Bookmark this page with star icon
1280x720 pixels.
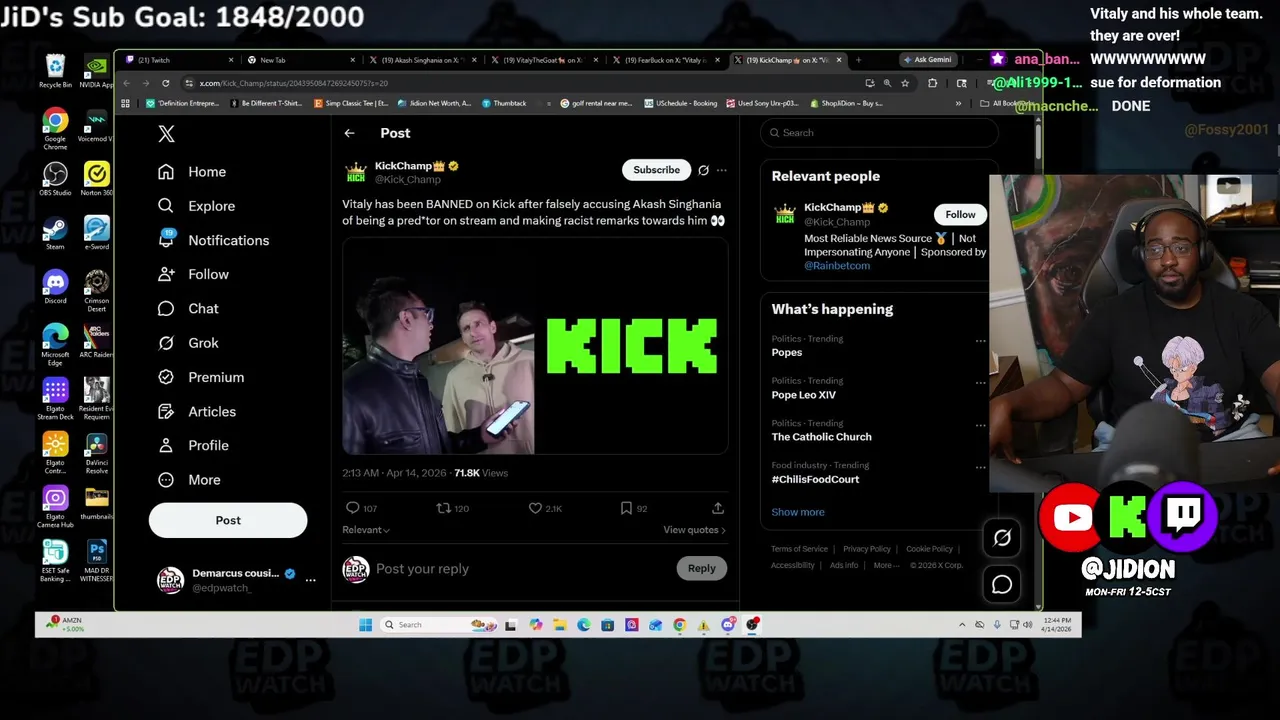point(905,83)
